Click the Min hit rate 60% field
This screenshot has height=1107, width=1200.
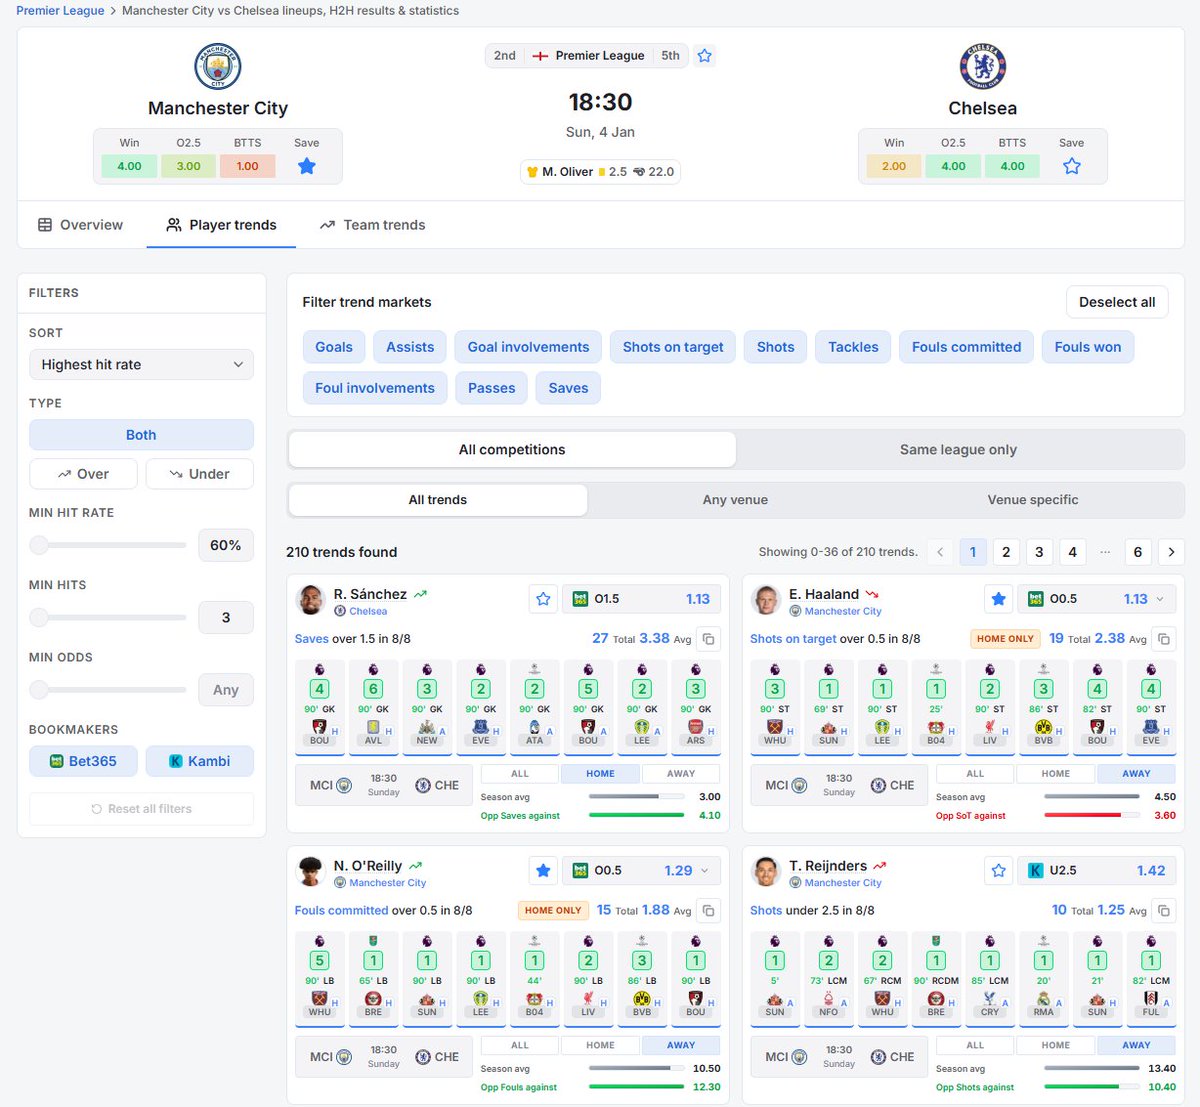(225, 545)
